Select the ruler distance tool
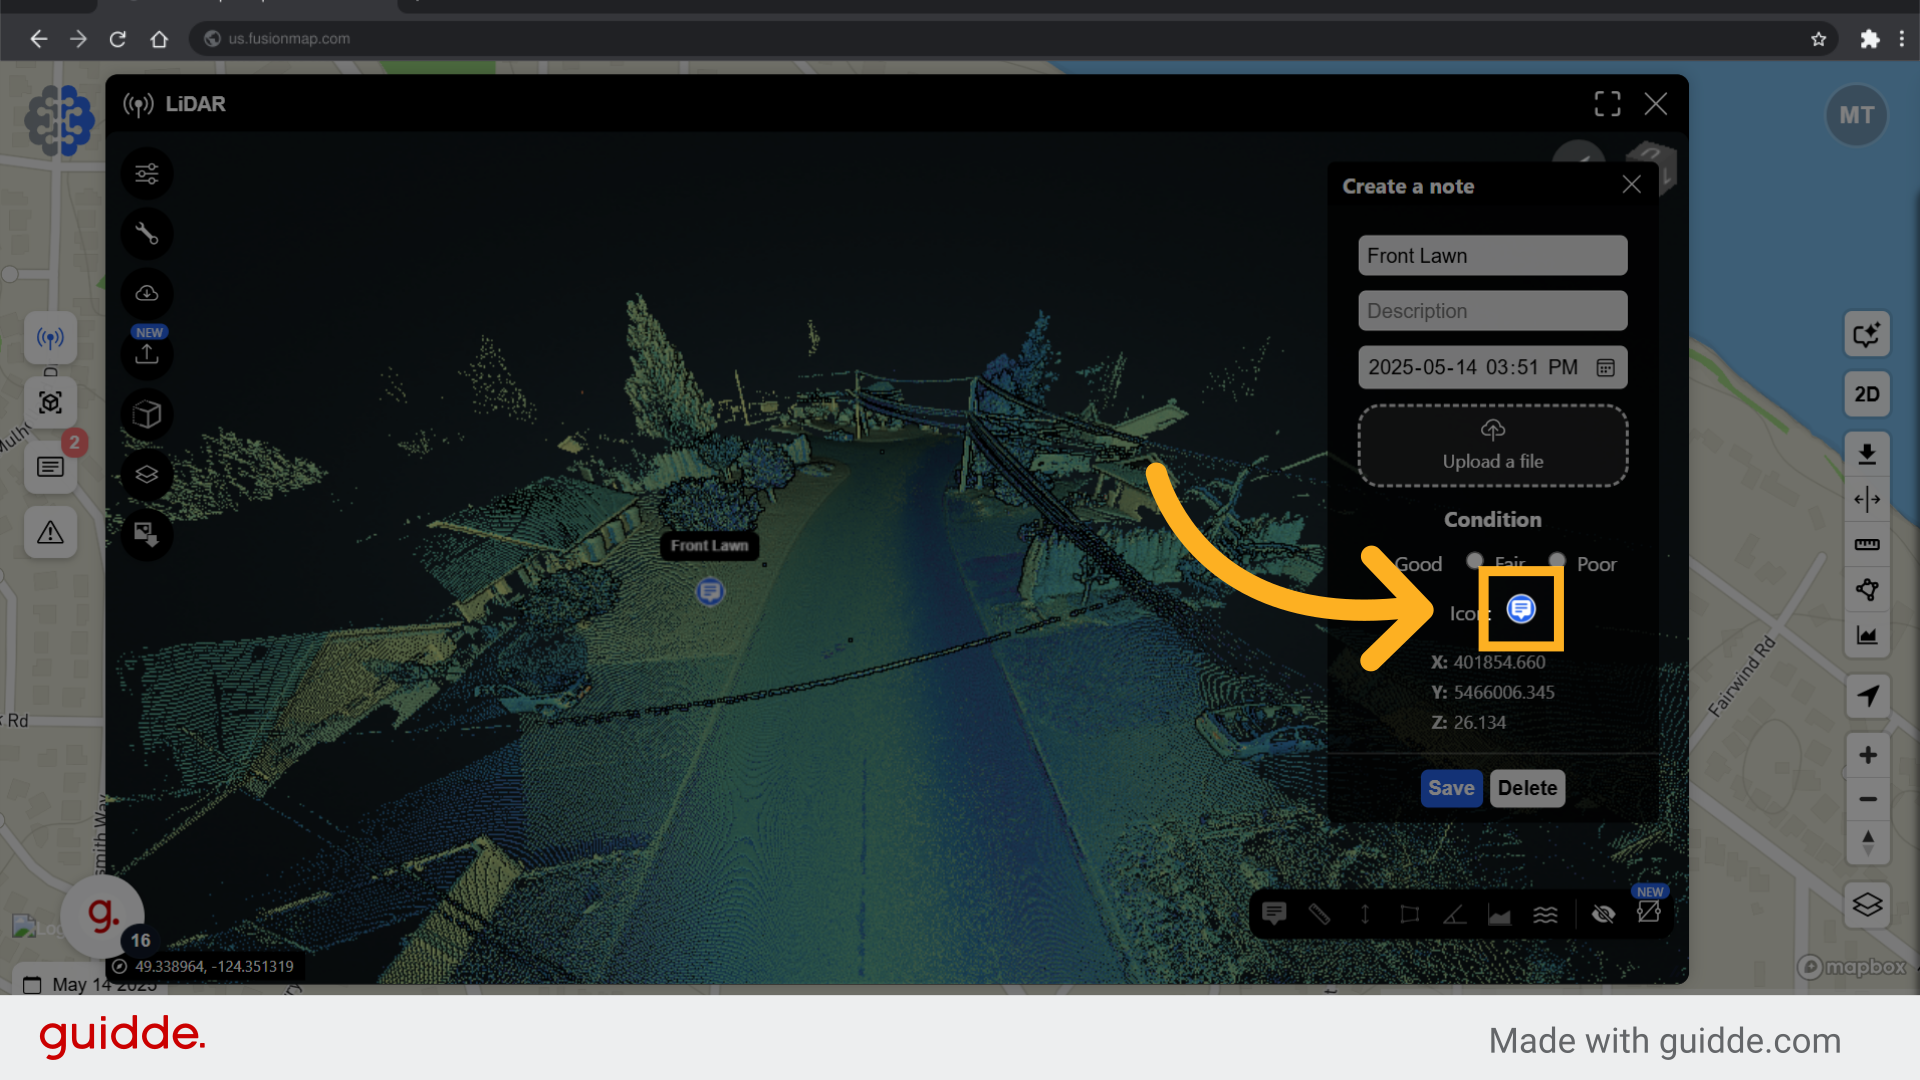The image size is (1920, 1080). click(x=1319, y=913)
